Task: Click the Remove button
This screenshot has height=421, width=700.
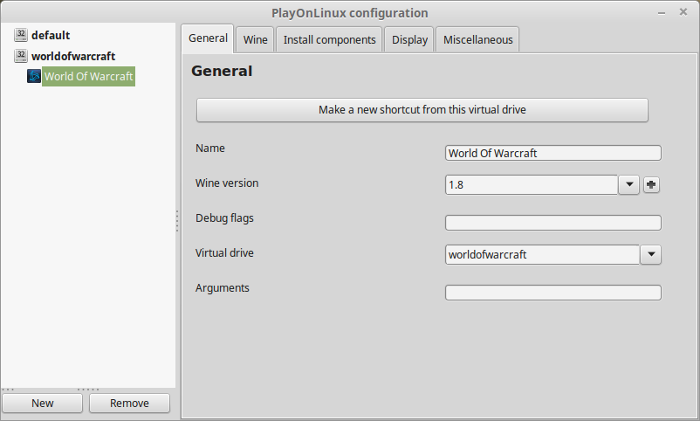Action: click(129, 403)
